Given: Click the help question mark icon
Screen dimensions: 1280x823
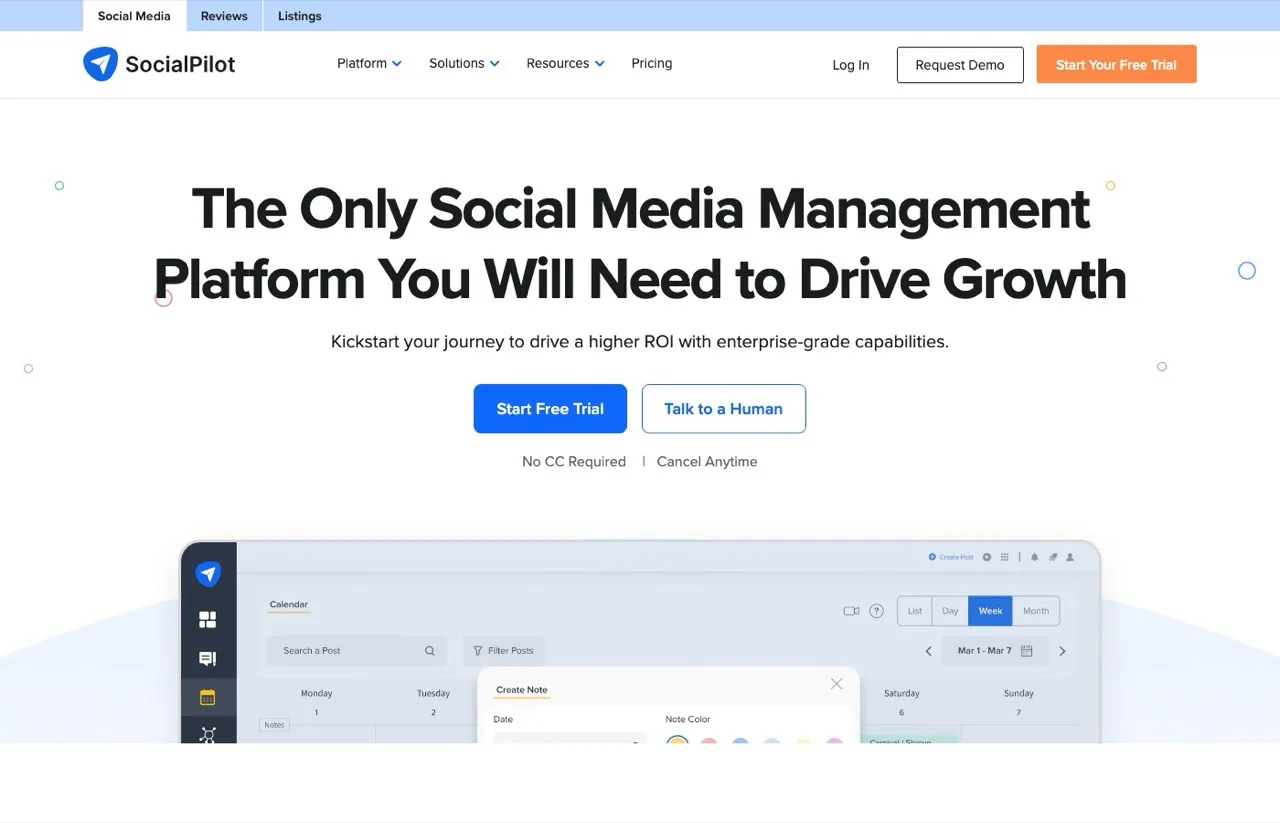Looking at the screenshot, I should coord(877,611).
